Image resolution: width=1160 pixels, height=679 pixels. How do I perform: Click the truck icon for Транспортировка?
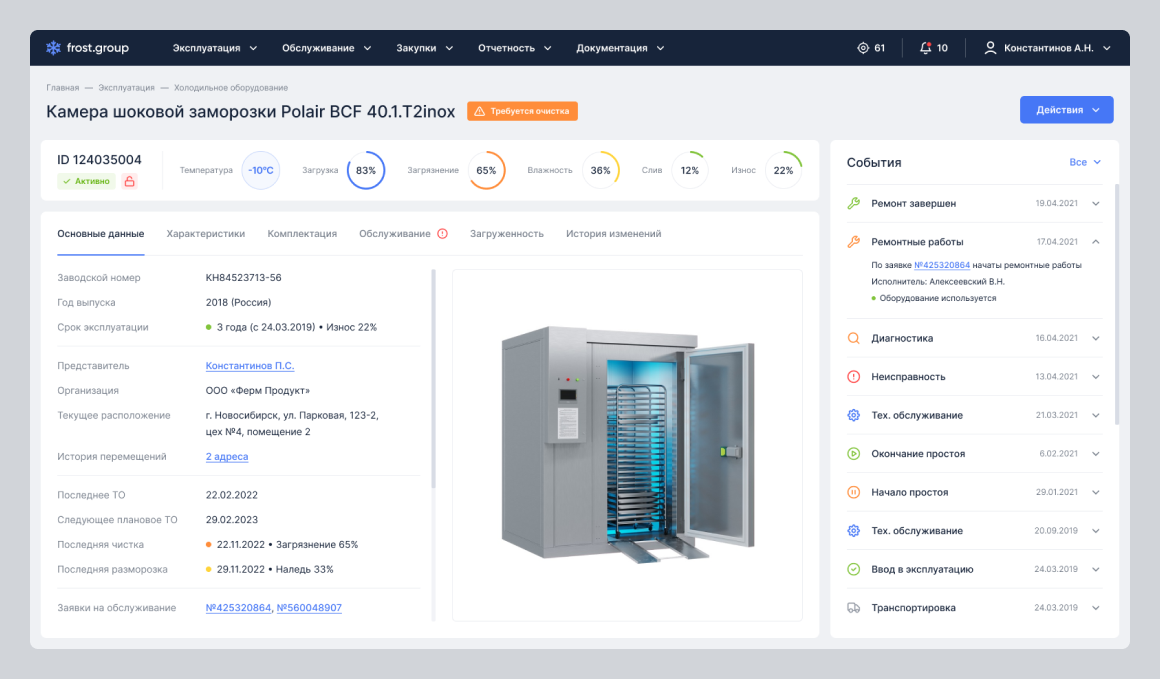pos(854,607)
